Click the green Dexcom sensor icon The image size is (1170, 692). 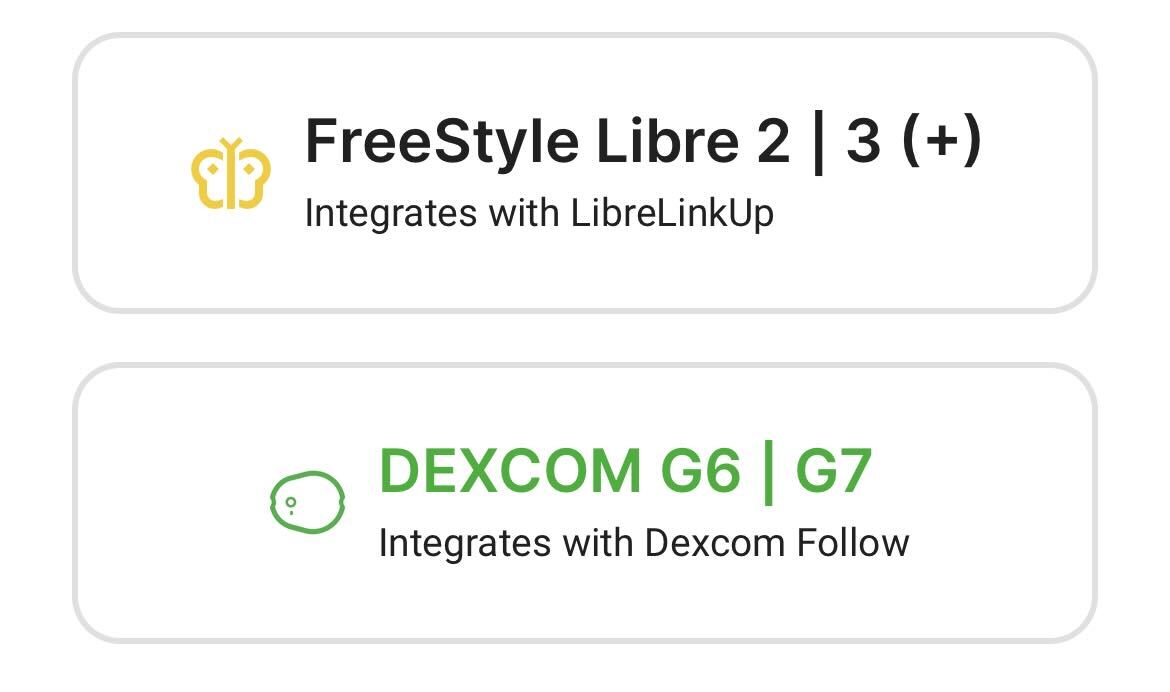[307, 502]
